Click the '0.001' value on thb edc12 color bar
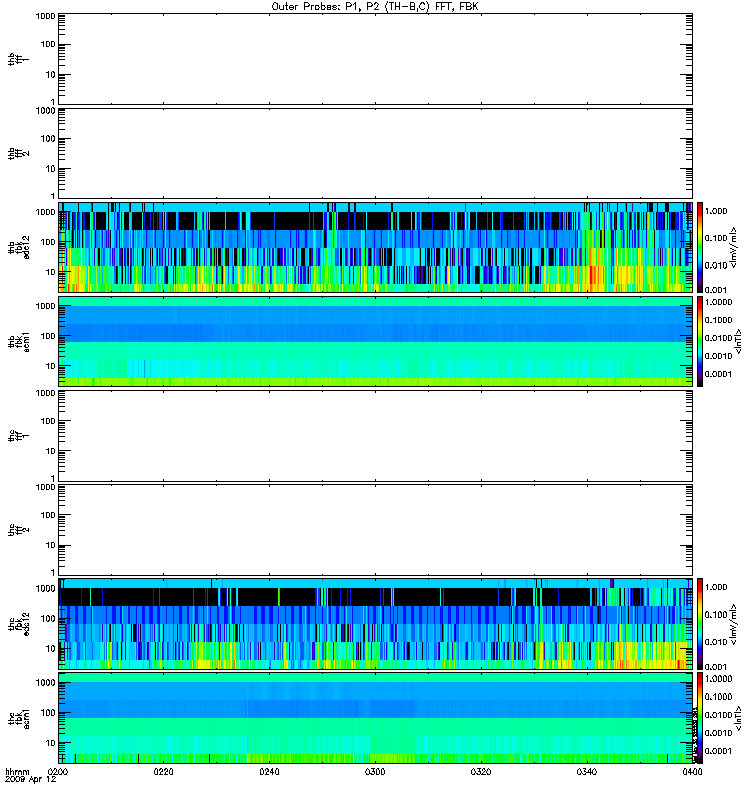Screen dimensions: 750x800 click(x=716, y=290)
